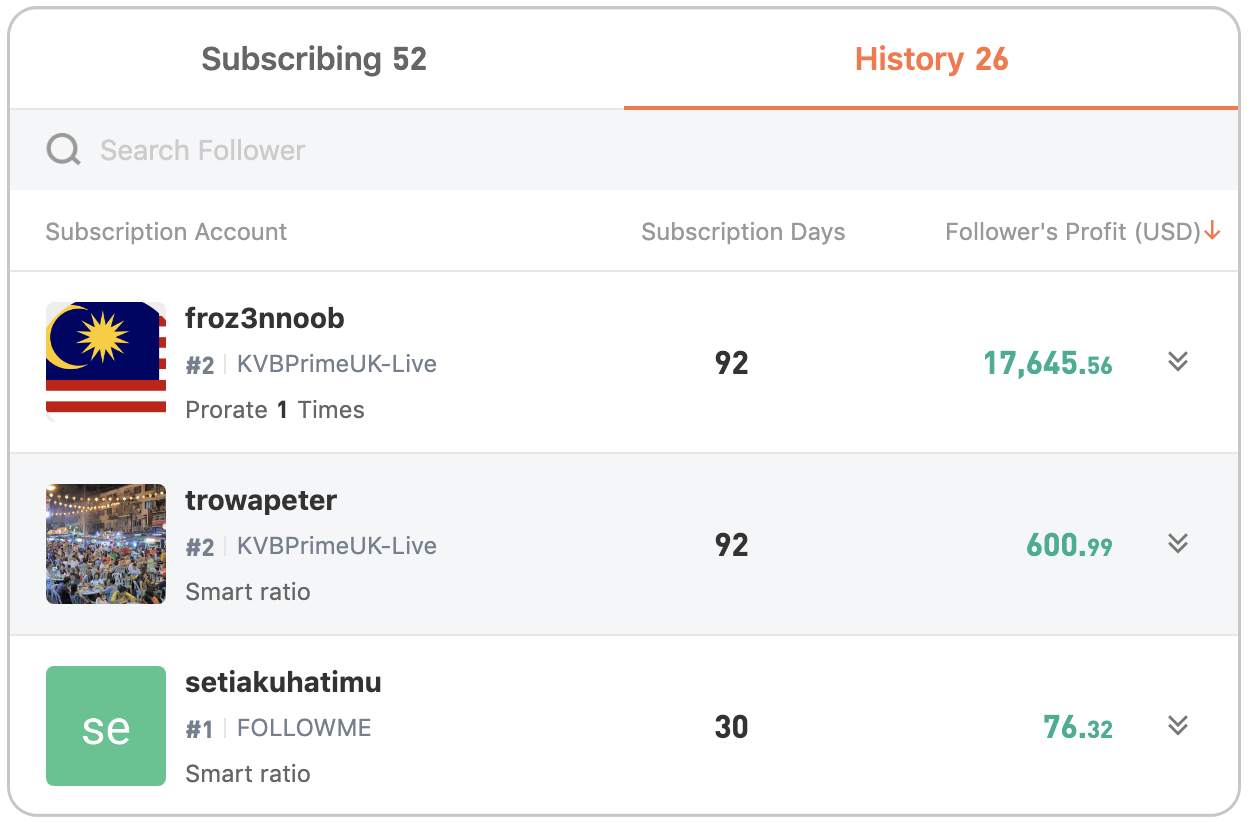This screenshot has width=1248, height=822.
Task: Open the trowapeter username link
Action: pos(261,500)
